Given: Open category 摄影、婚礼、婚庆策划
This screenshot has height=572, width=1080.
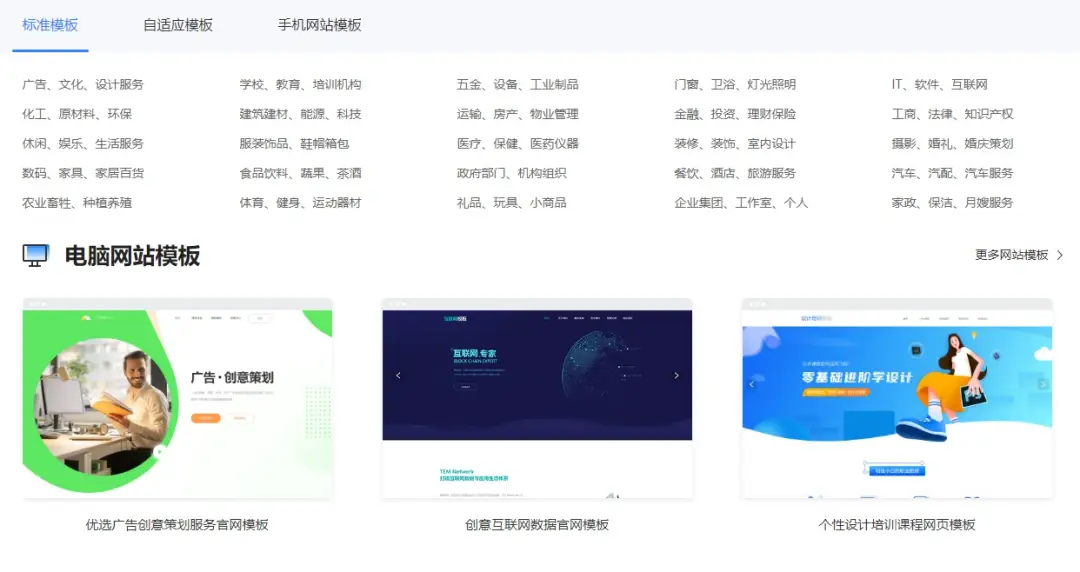Looking at the screenshot, I should click(953, 144).
